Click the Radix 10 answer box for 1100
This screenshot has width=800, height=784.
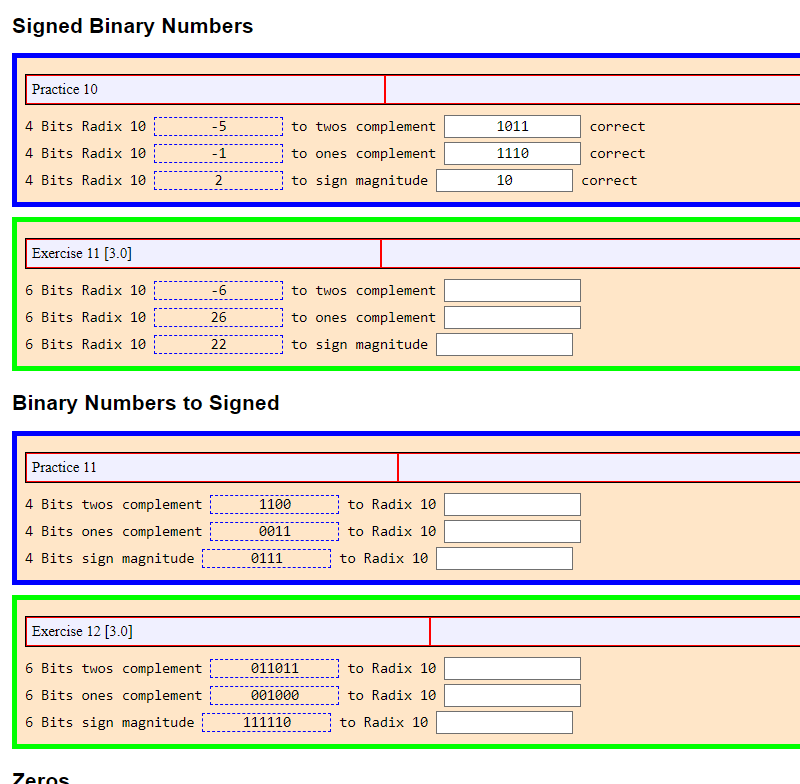[512, 504]
